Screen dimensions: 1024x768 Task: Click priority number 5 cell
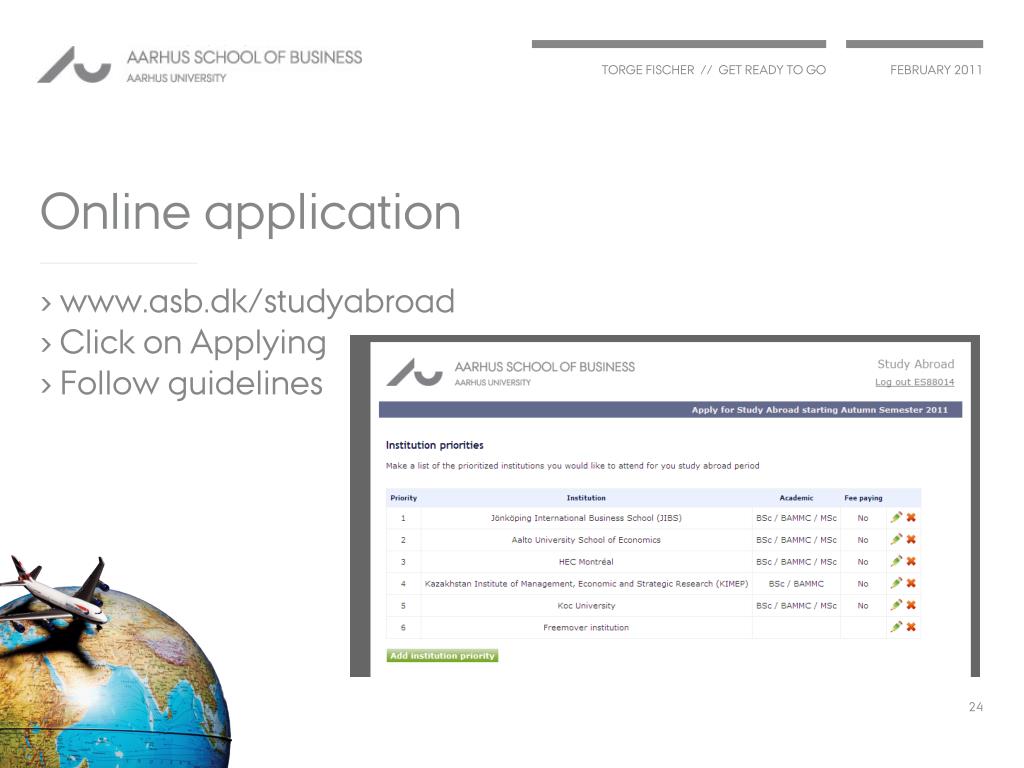tap(403, 605)
